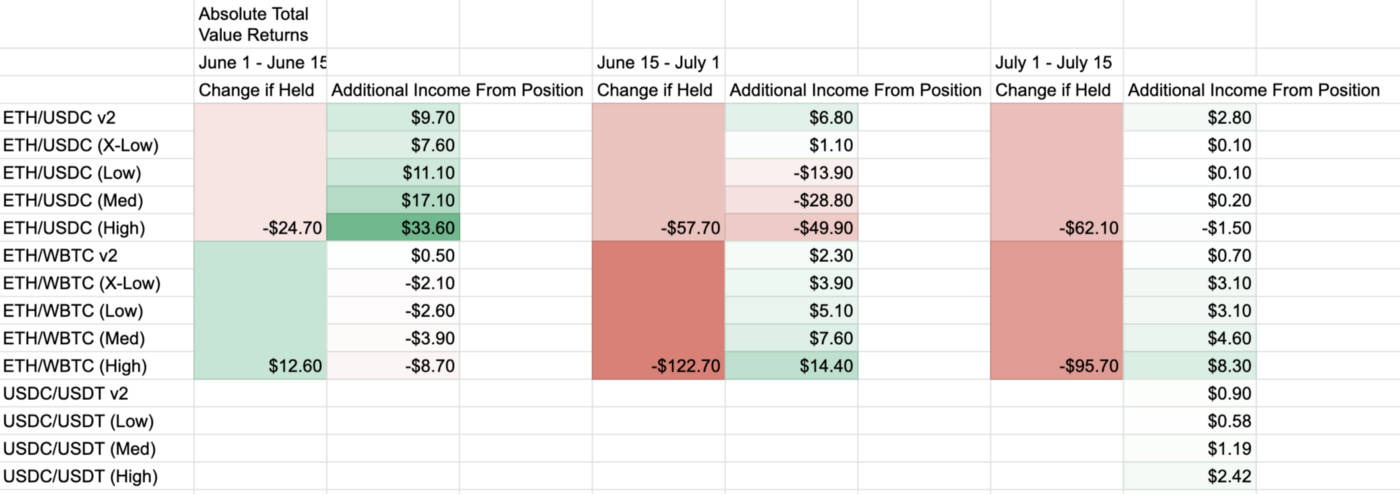The image size is (1400, 494).
Task: Select the "June 1 - June 15" header cell
Action: coord(260,63)
